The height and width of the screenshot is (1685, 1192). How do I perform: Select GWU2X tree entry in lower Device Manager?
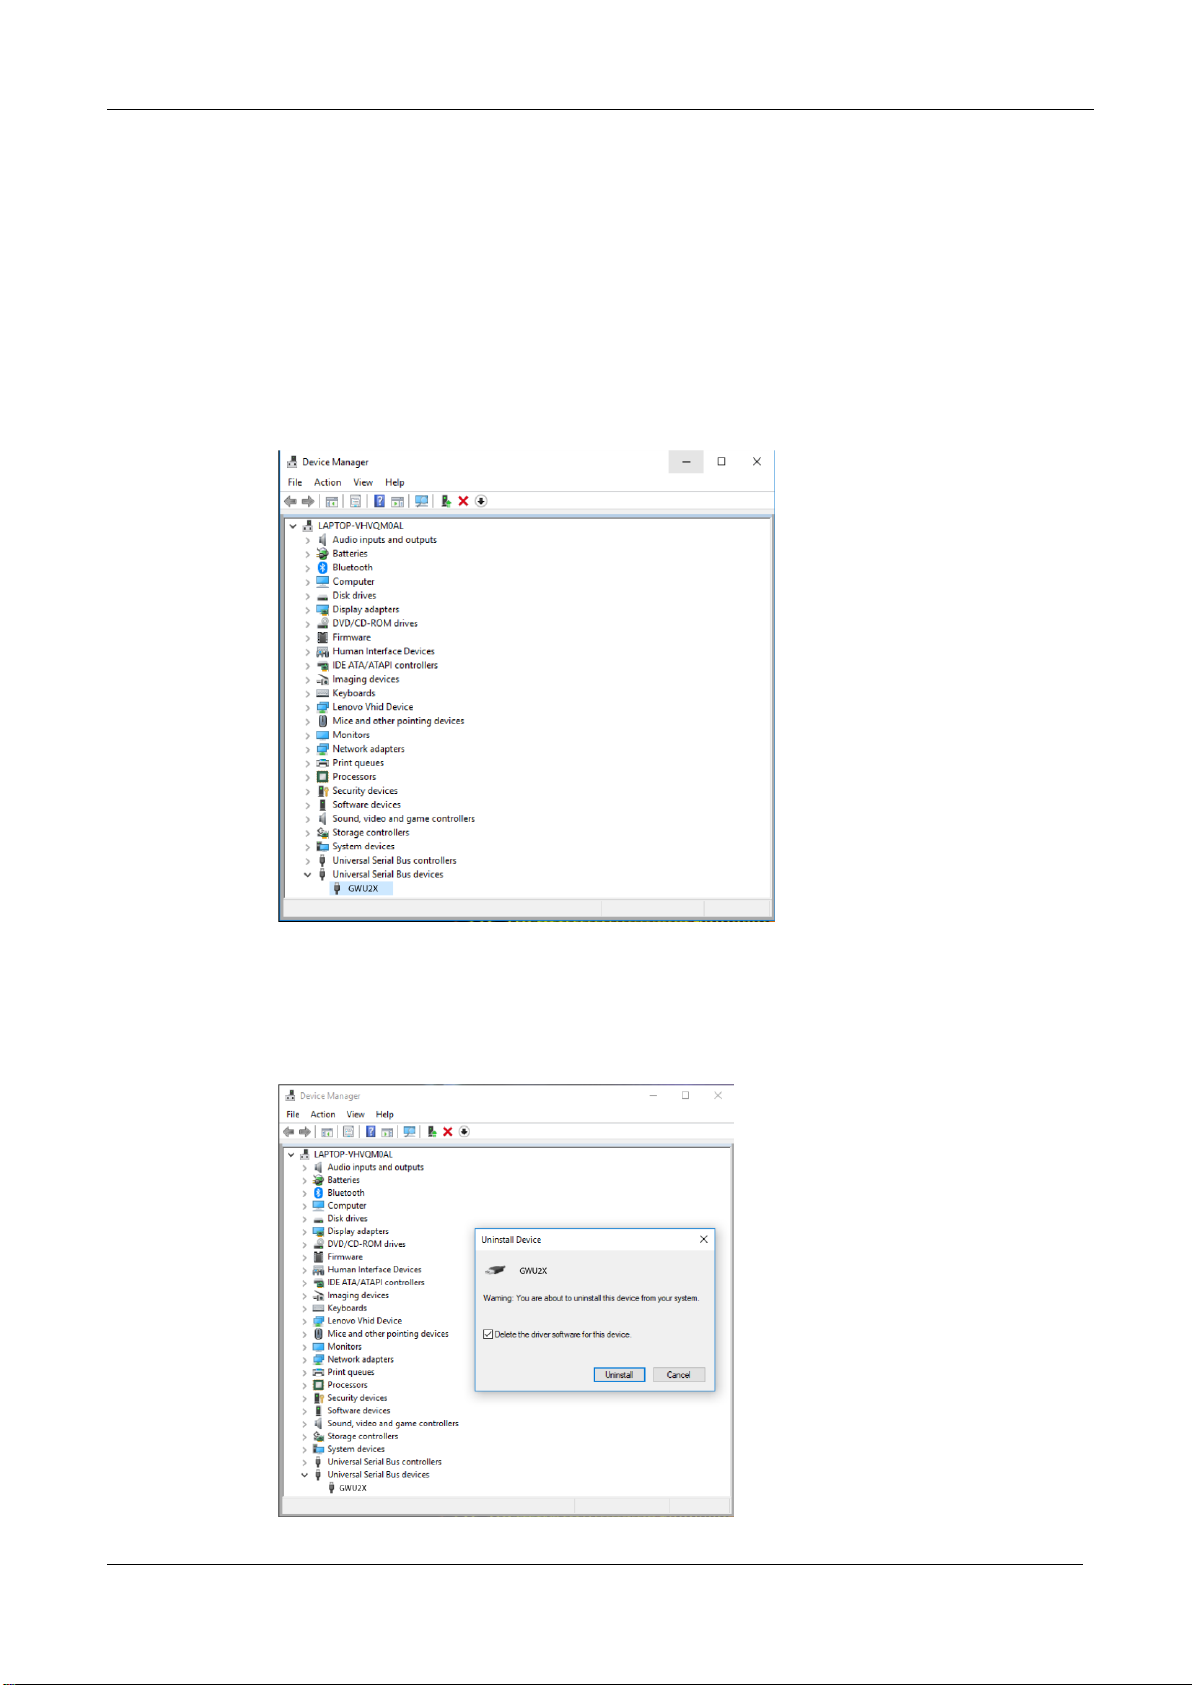353,1488
